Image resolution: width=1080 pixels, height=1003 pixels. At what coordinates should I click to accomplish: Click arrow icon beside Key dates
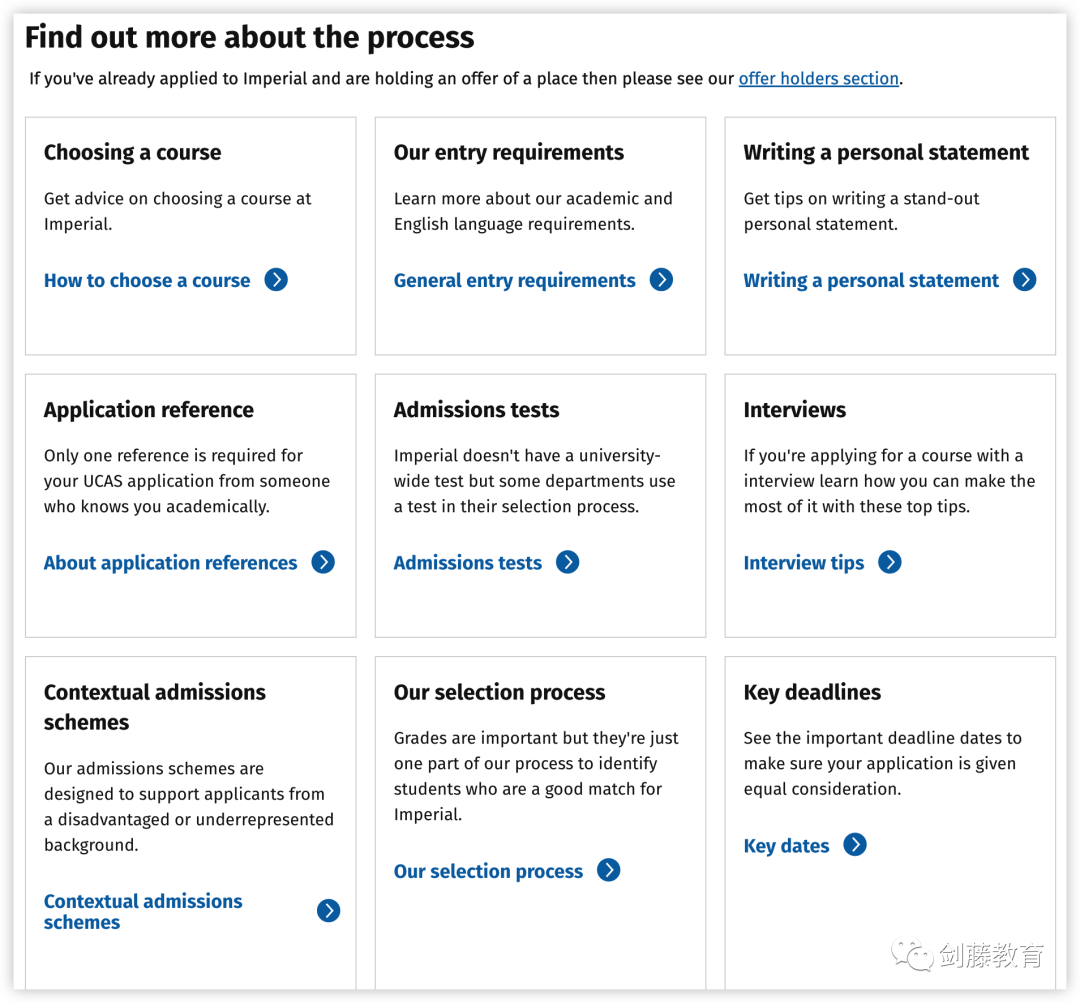click(x=855, y=845)
